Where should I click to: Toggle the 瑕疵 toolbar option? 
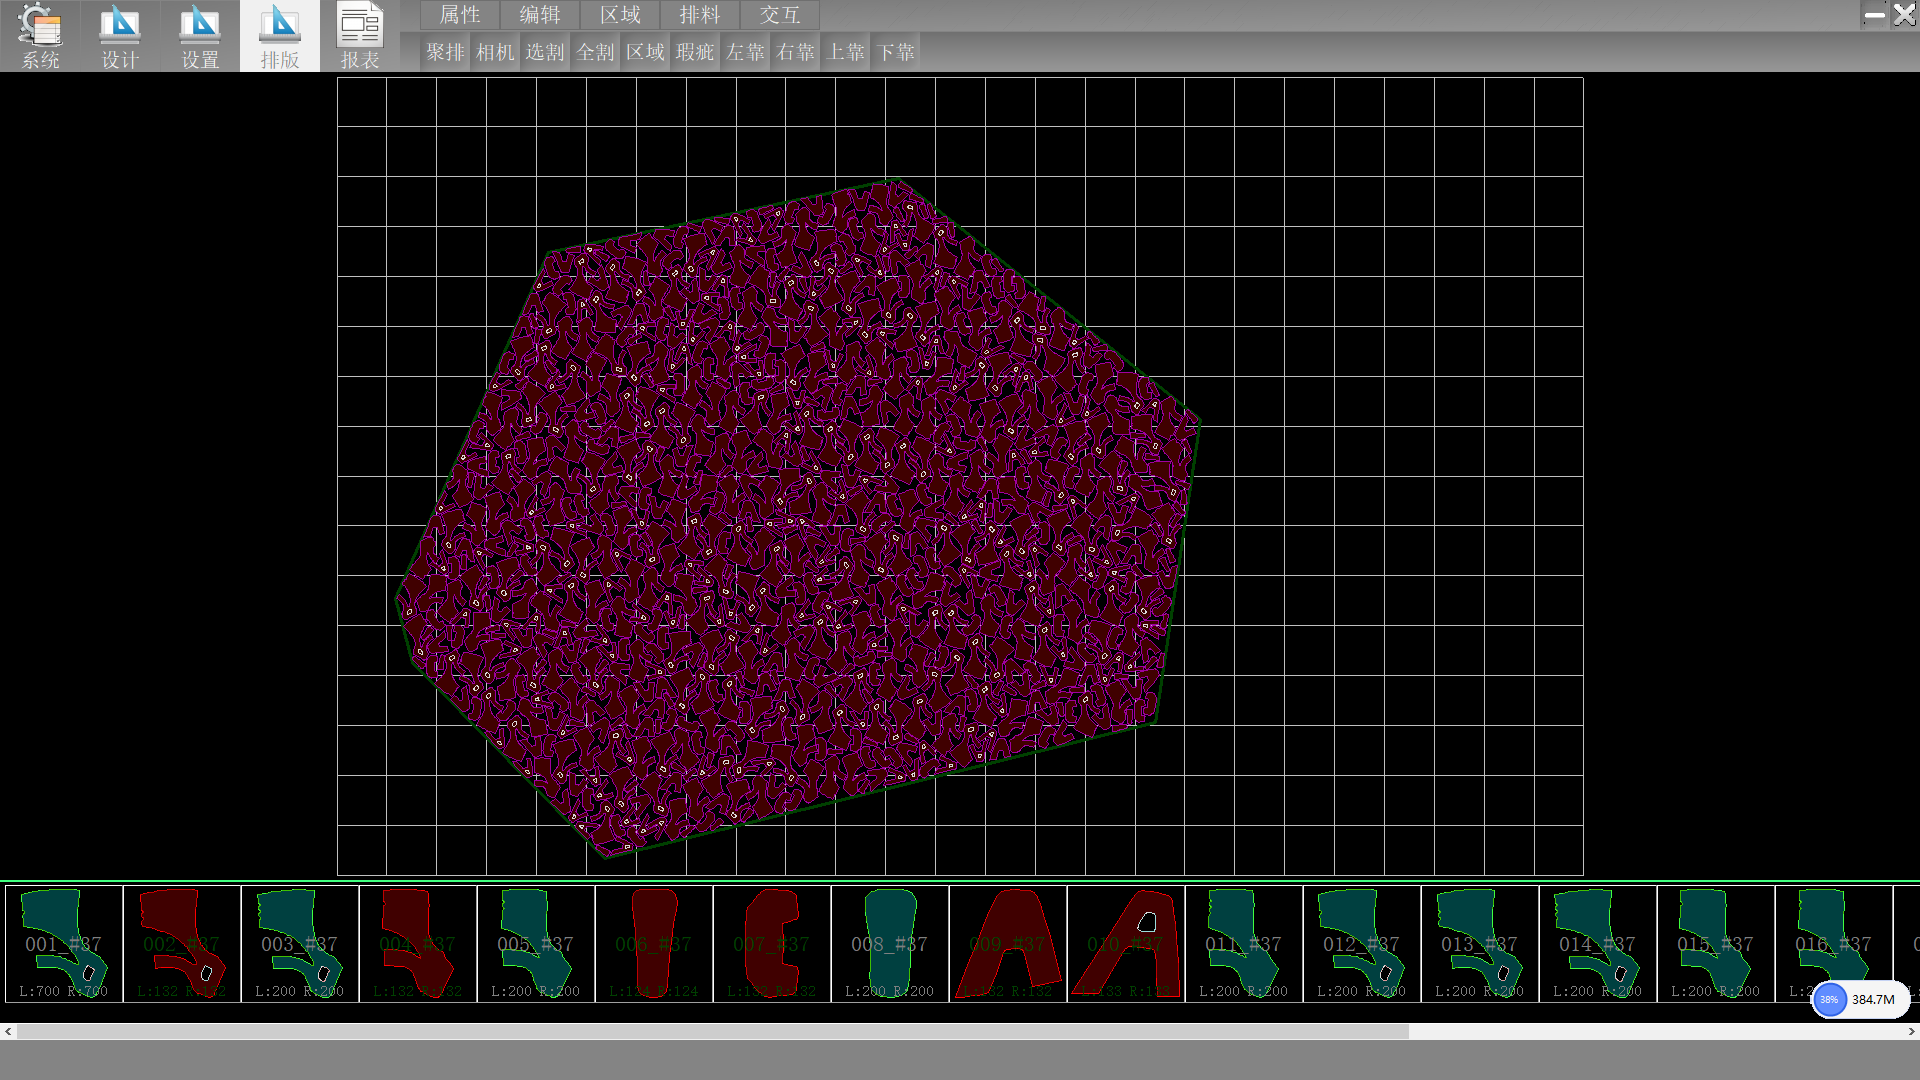click(x=695, y=52)
